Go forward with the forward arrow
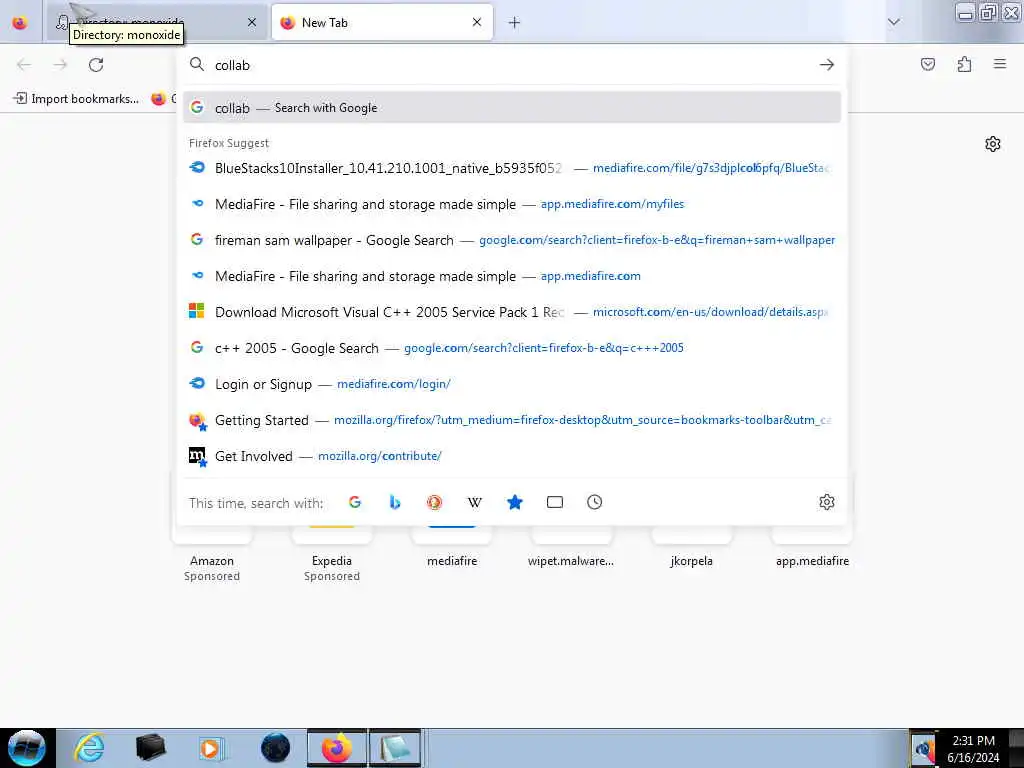Viewport: 1024px width, 768px height. 60,65
